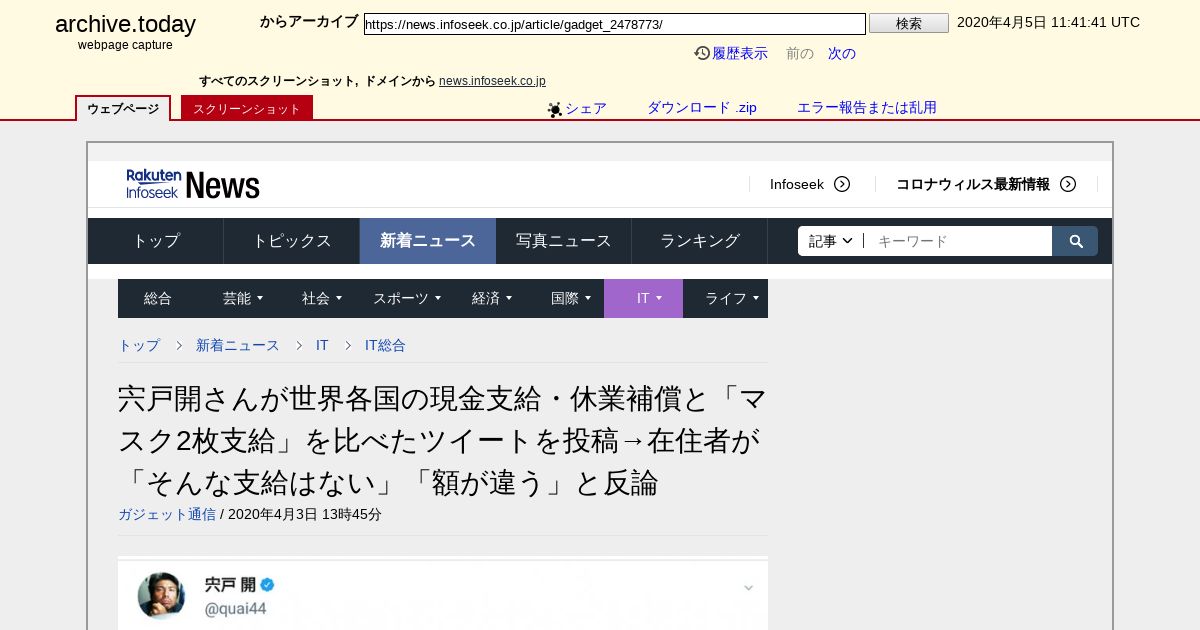
Task: Click the Infoseek arrow circle icon
Action: click(842, 184)
